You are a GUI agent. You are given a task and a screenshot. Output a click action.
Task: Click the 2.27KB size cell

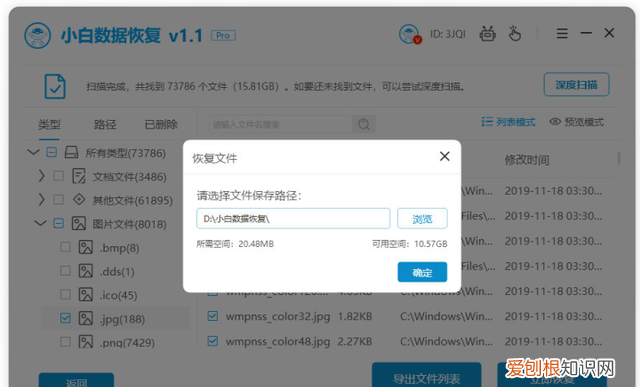pyautogui.click(x=355, y=341)
